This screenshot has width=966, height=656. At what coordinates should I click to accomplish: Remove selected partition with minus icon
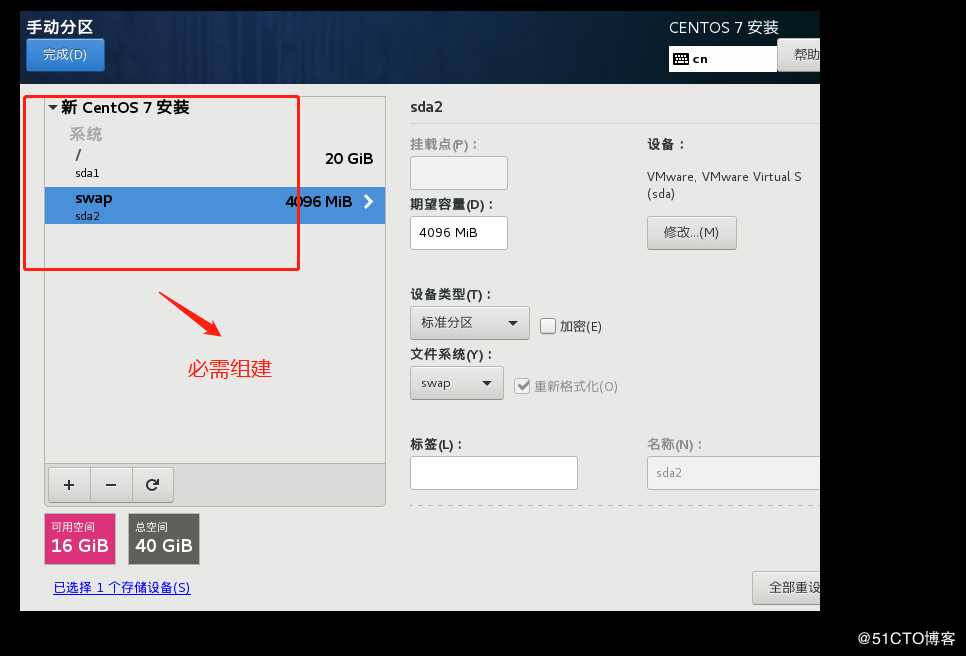(x=111, y=485)
